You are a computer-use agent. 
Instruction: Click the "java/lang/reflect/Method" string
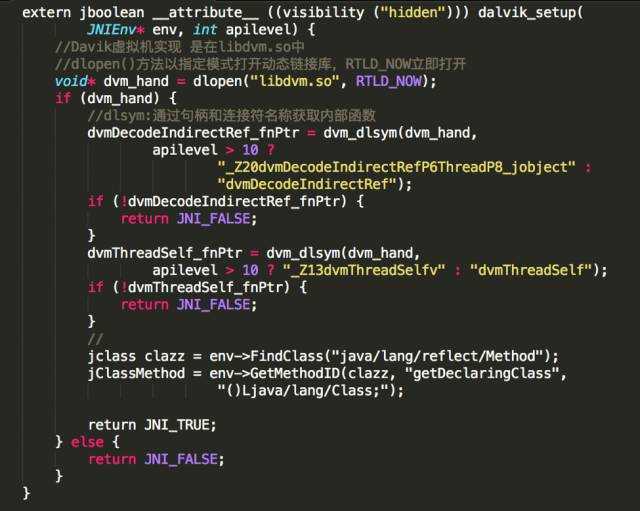tap(437, 356)
